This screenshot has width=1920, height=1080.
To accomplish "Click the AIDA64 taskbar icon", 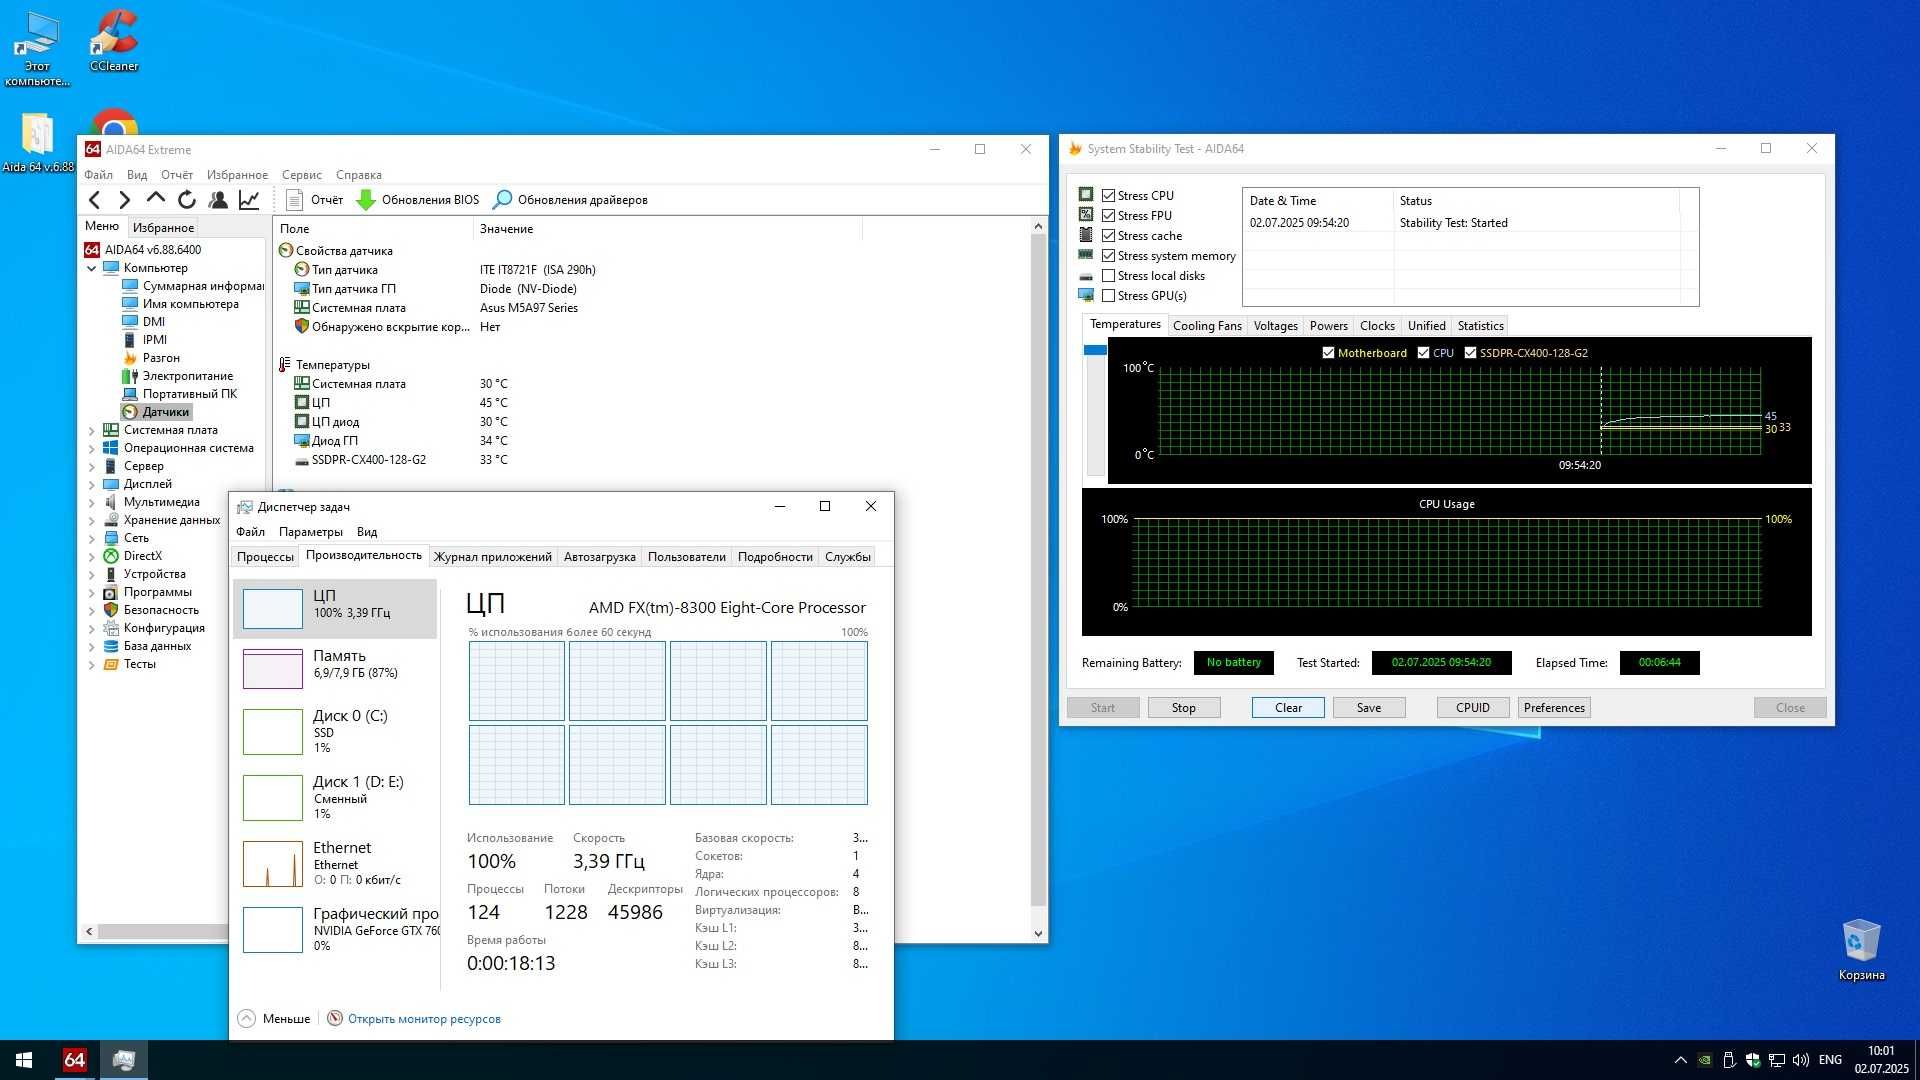I will pyautogui.click(x=74, y=1060).
